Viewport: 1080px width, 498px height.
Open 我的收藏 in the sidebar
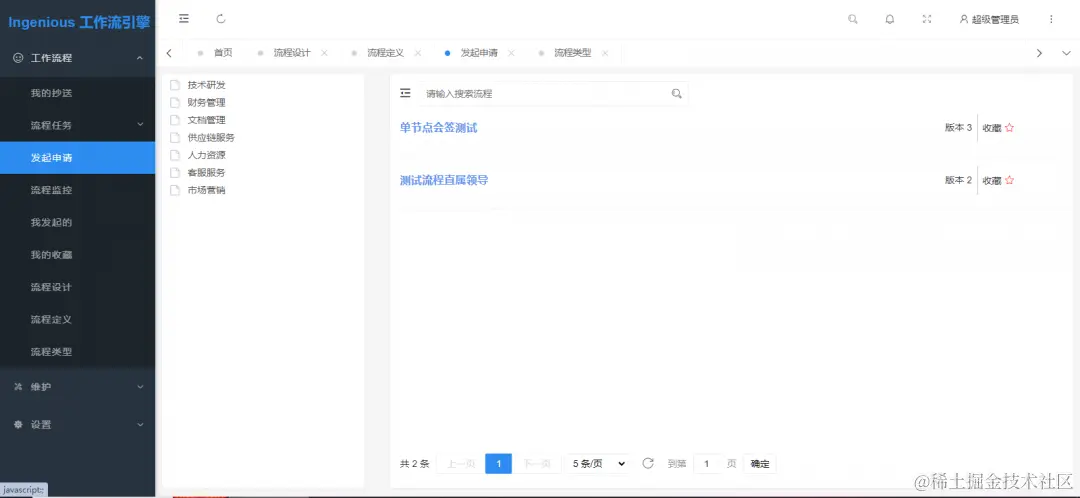(77, 255)
